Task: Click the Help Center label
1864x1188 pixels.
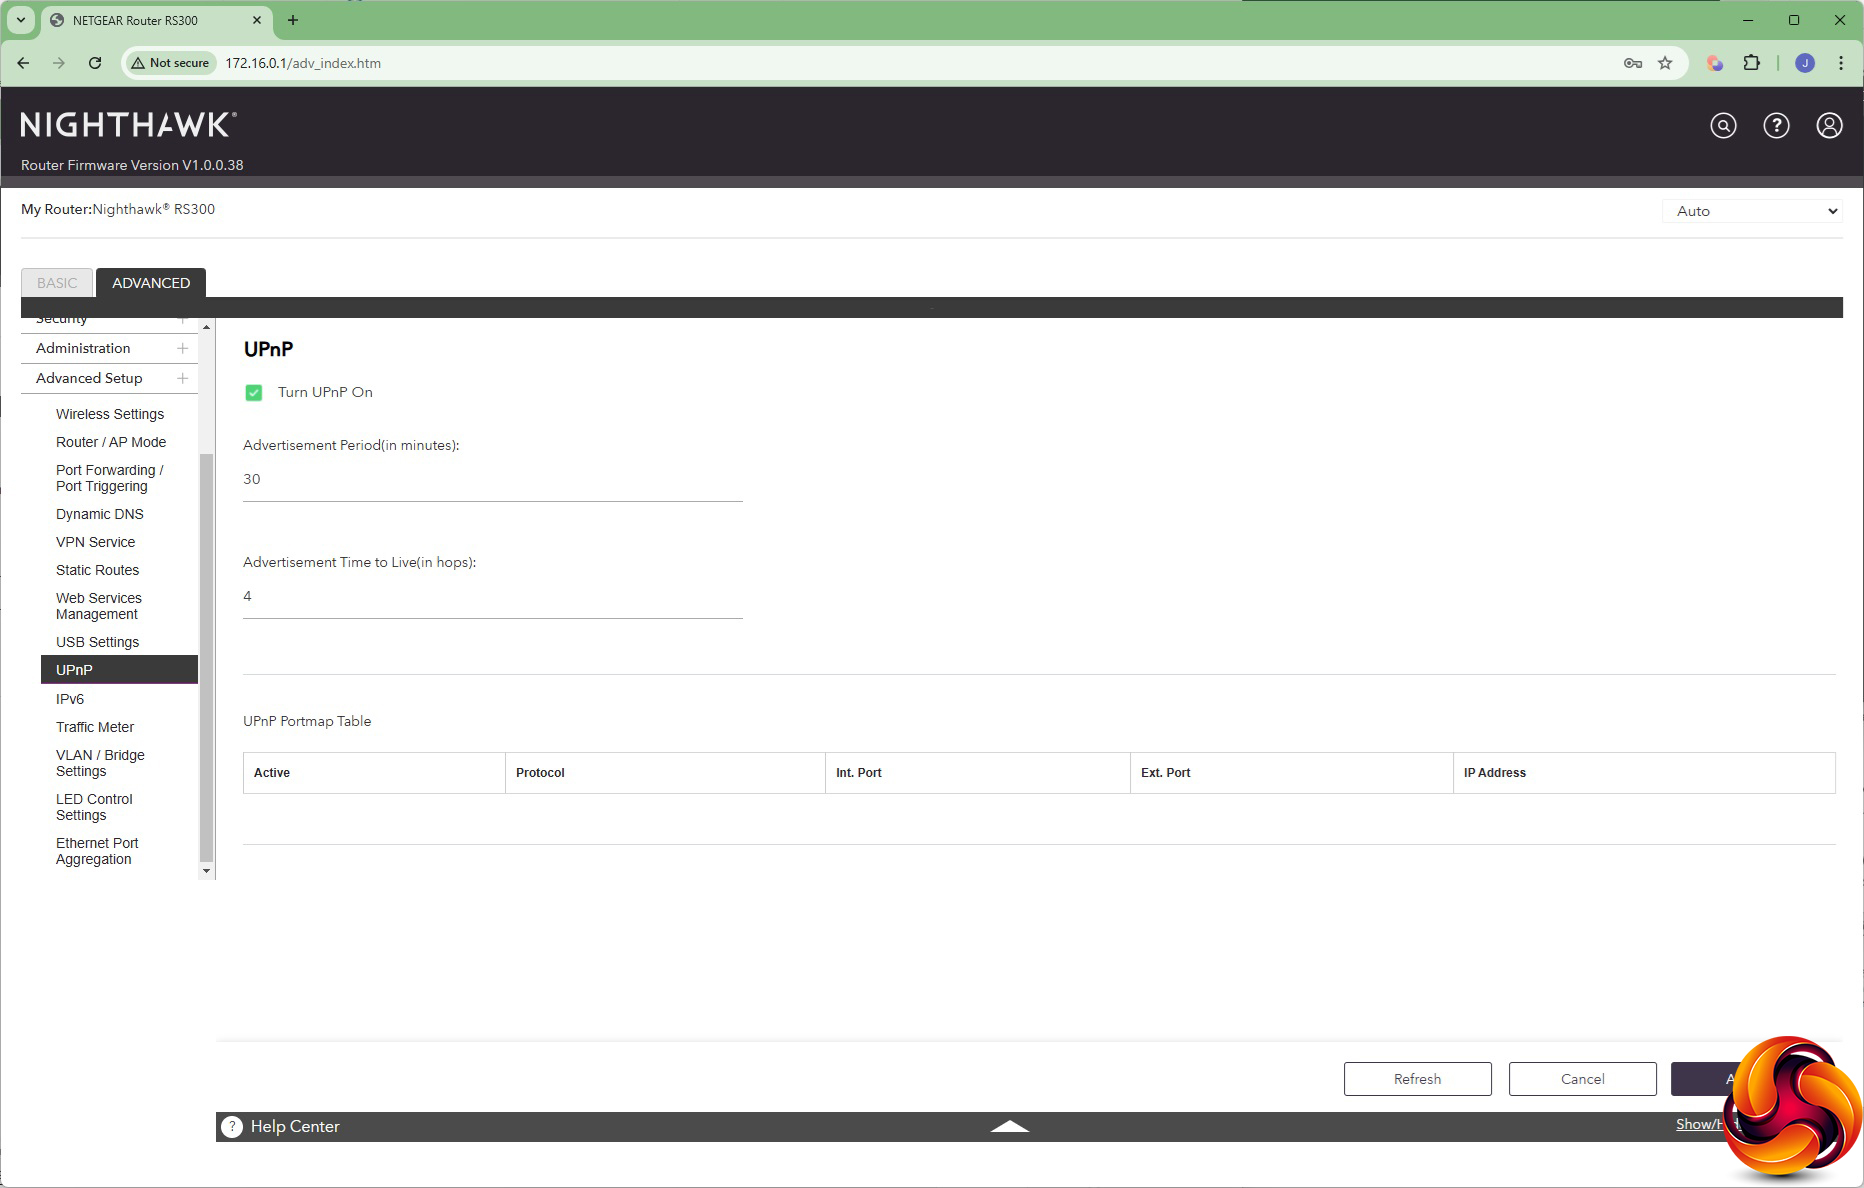Action: click(295, 1126)
